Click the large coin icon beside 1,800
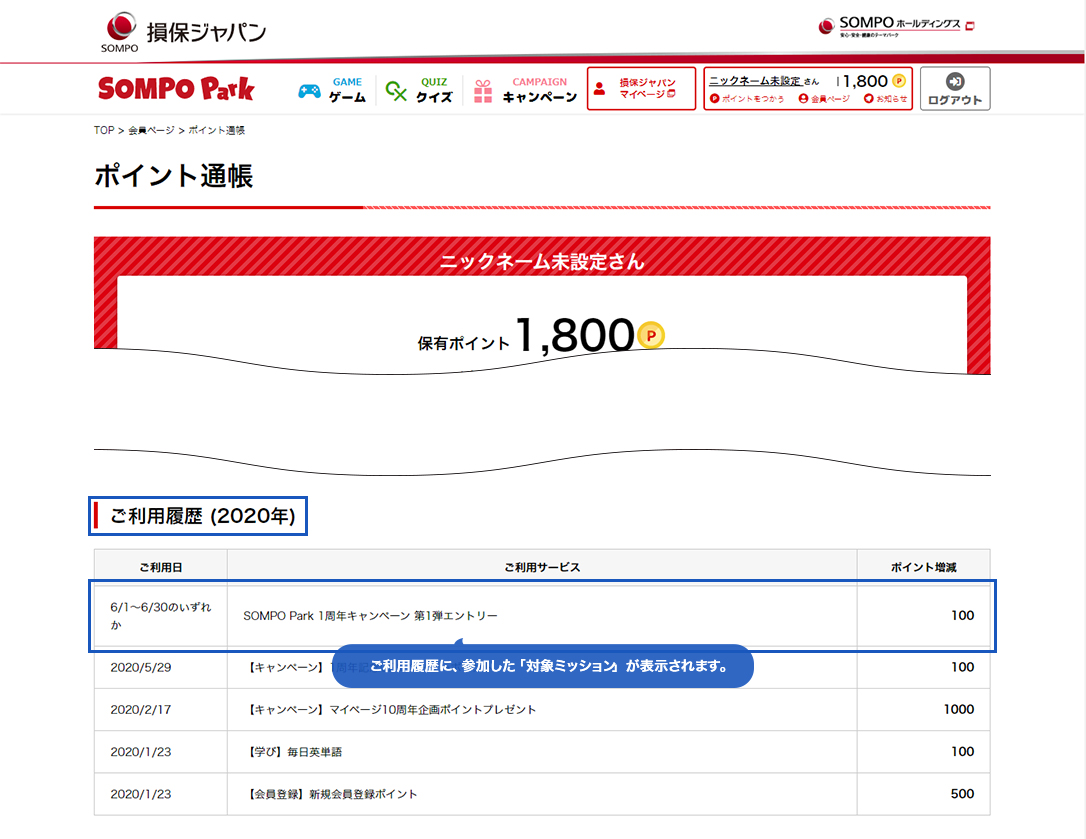 click(x=650, y=335)
